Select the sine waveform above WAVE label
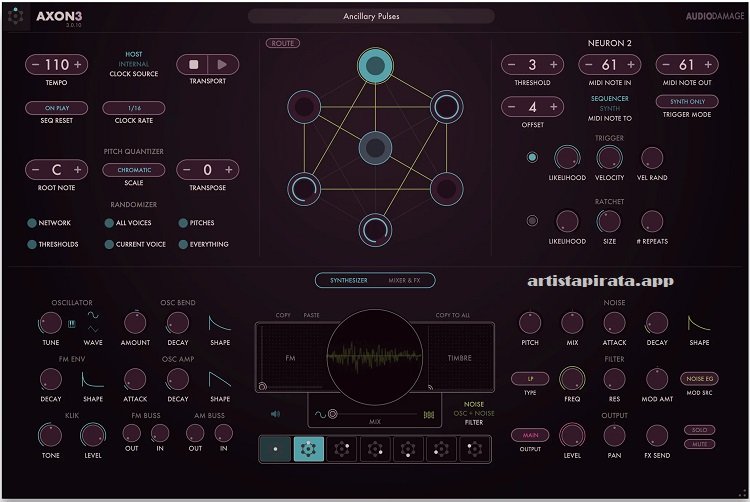Image resolution: width=750 pixels, height=502 pixels. [93, 315]
